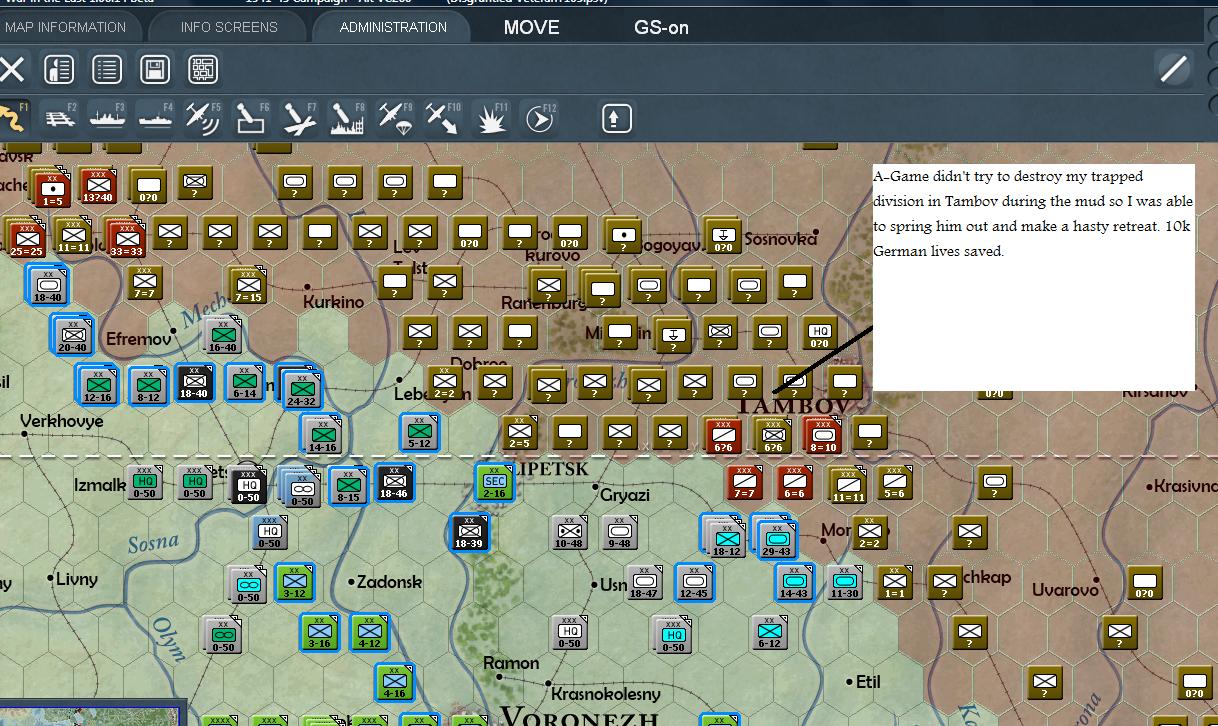Open the brick wall grid icon

pyautogui.click(x=203, y=69)
